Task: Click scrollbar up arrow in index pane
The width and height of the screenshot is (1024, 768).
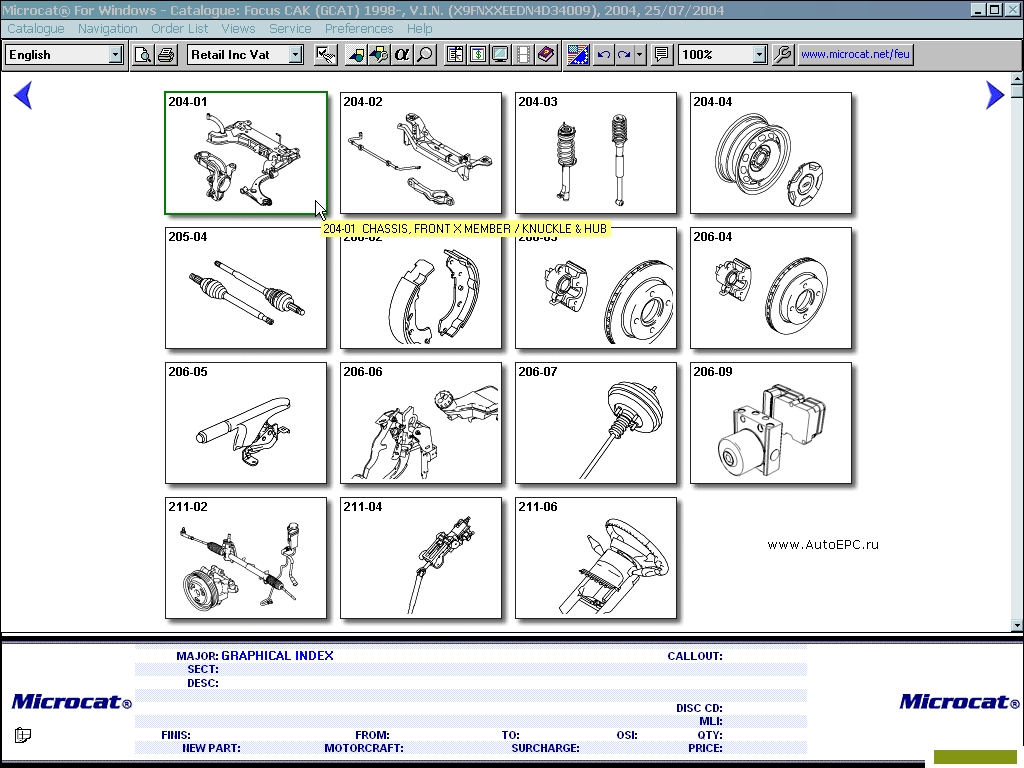Action: pos(1017,78)
